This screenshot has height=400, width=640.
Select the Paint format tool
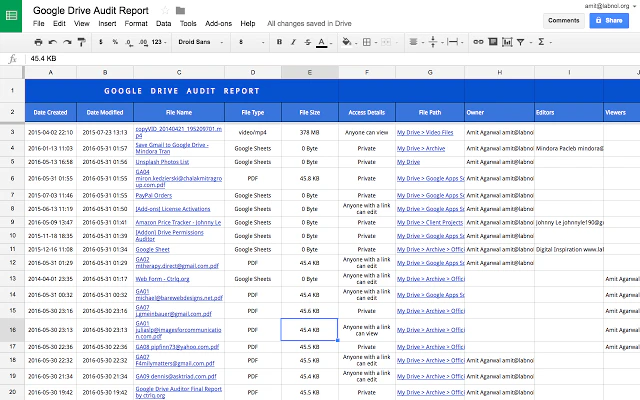pyautogui.click(x=82, y=42)
